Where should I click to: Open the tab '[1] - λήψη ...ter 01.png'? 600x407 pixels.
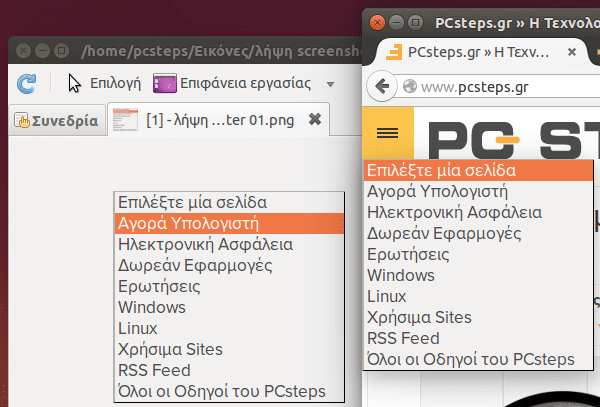point(218,120)
